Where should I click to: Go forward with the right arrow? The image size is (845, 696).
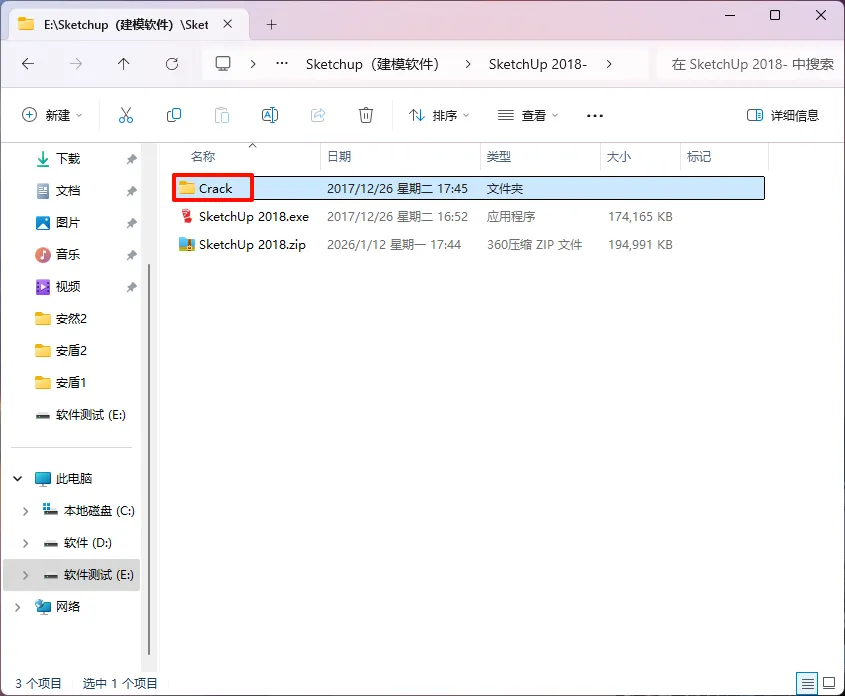pos(76,64)
